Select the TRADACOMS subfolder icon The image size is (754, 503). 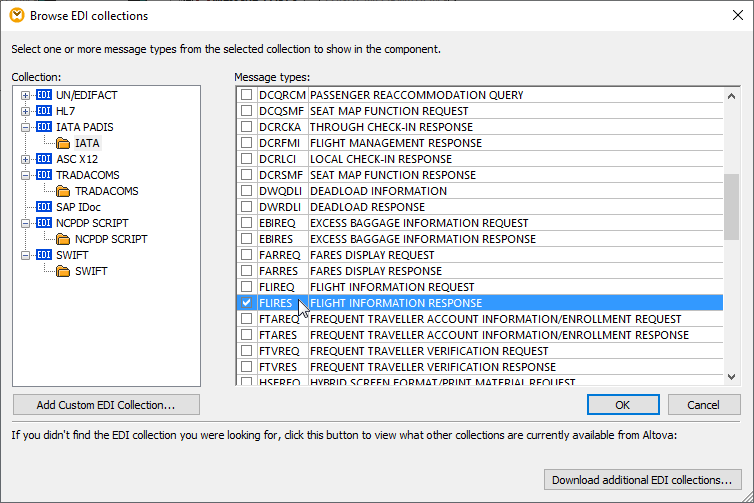(x=63, y=191)
